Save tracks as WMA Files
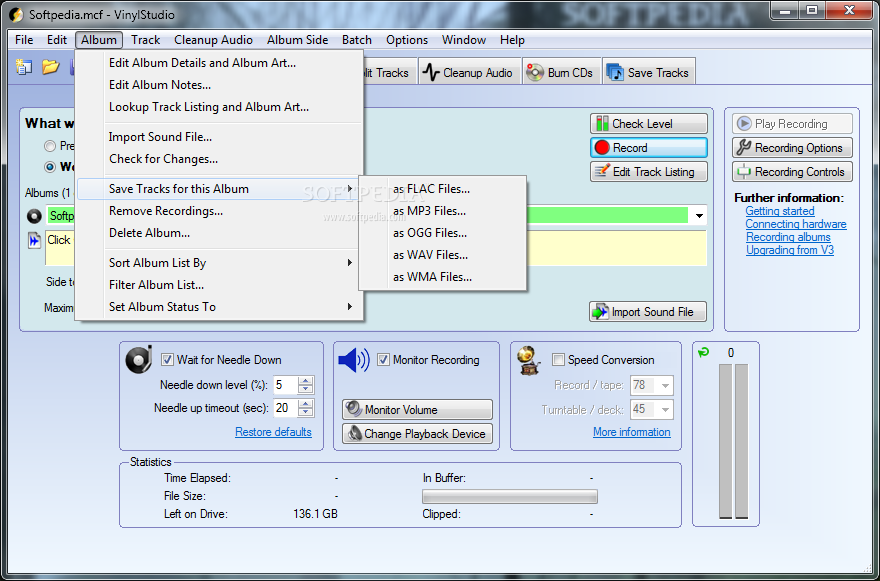Viewport: 880px width, 581px height. pos(443,277)
